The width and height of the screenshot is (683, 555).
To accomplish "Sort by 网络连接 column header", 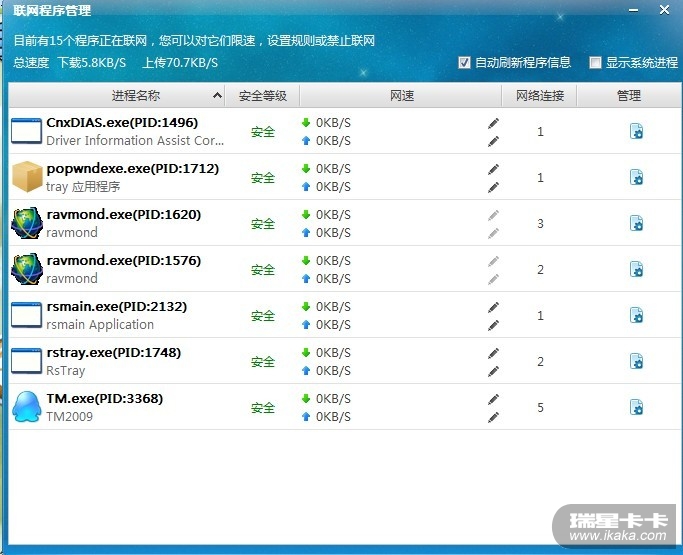I will click(540, 95).
